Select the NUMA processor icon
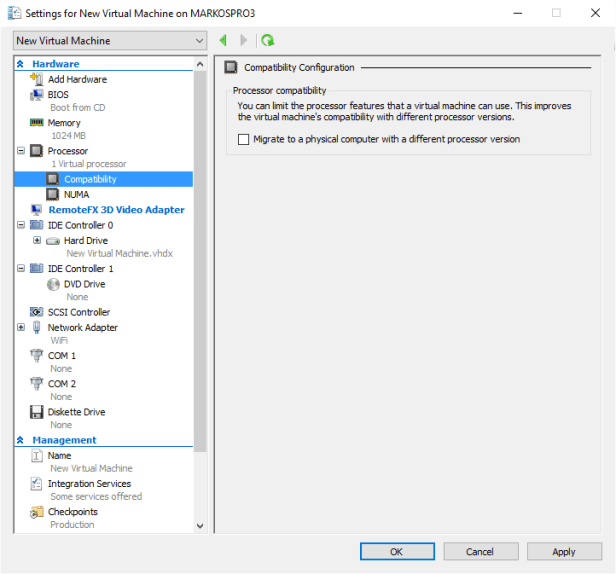The width and height of the screenshot is (616, 574). coord(53,194)
